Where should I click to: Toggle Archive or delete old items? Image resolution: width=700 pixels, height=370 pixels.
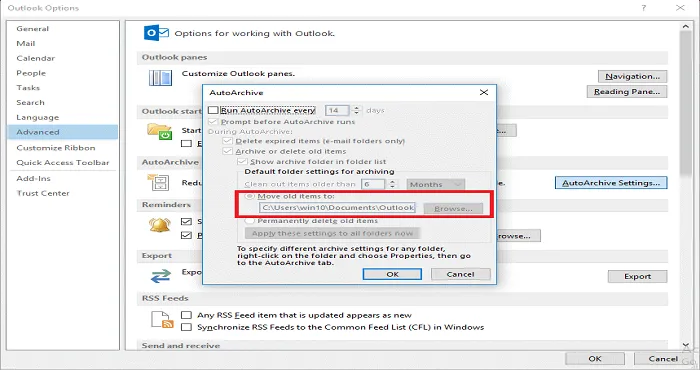(x=228, y=151)
